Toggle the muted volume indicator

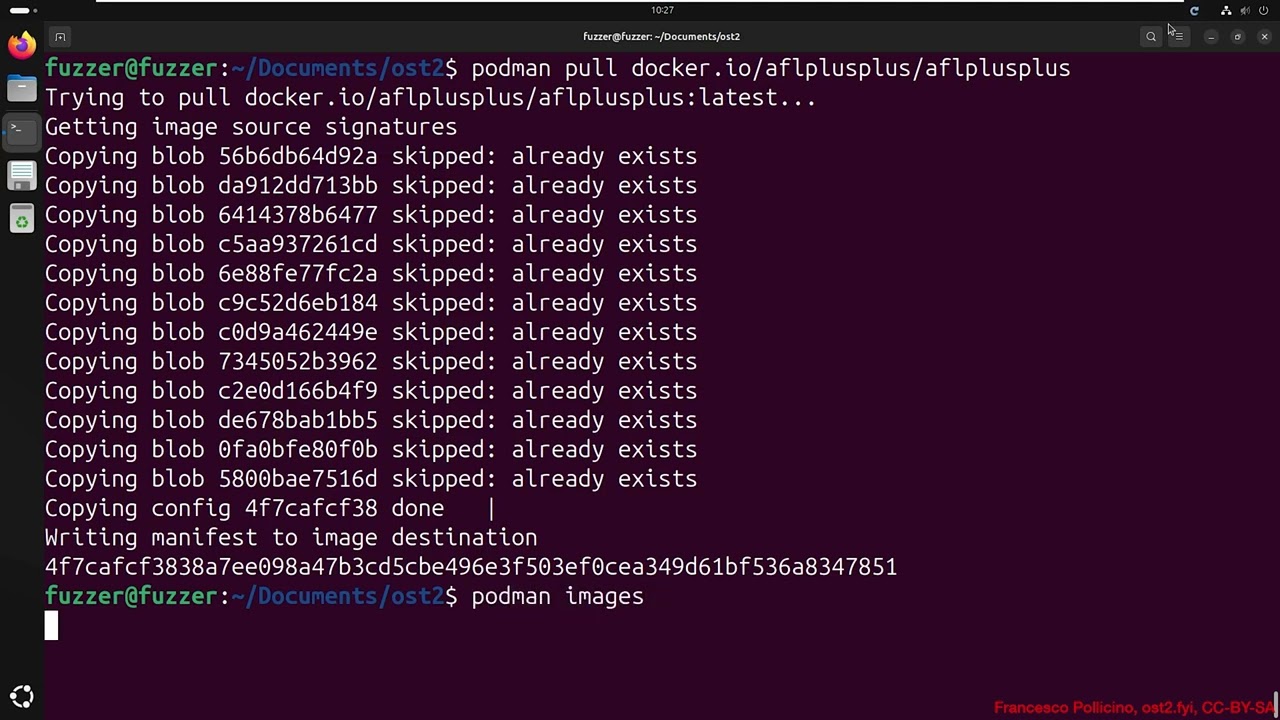1245,11
